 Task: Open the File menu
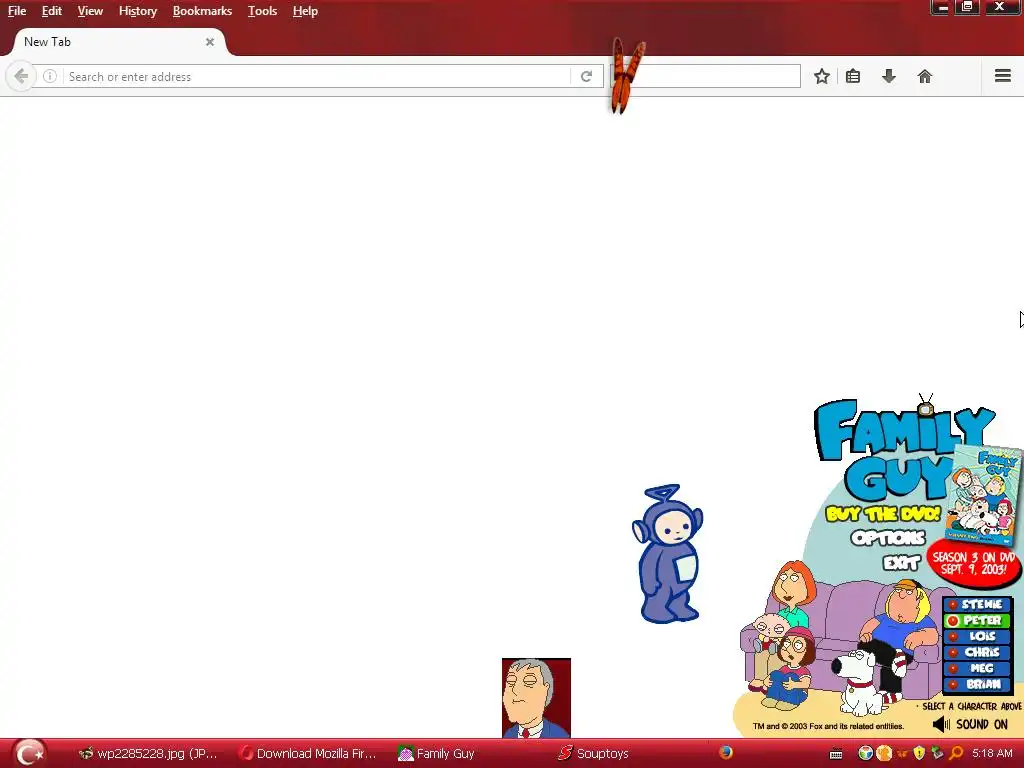[17, 11]
